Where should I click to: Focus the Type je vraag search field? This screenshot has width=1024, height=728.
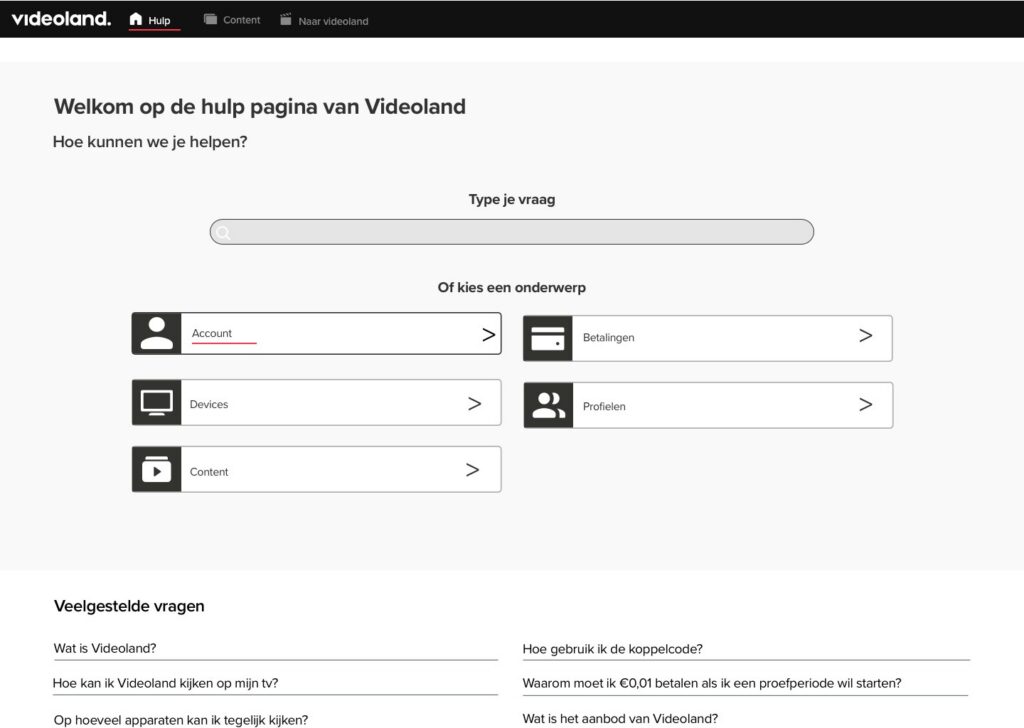pyautogui.click(x=512, y=232)
